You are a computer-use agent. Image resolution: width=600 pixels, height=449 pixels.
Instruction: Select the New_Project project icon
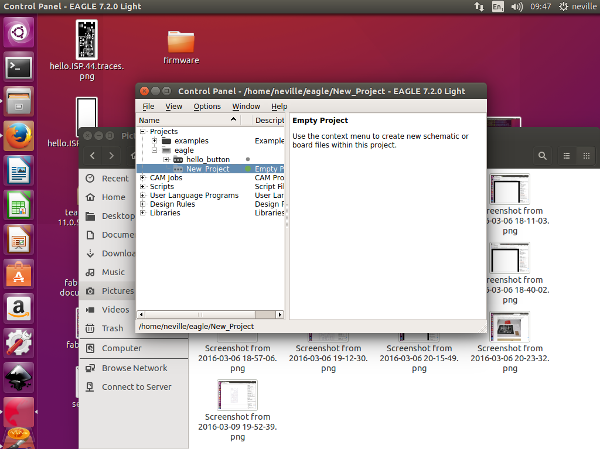coord(178,169)
